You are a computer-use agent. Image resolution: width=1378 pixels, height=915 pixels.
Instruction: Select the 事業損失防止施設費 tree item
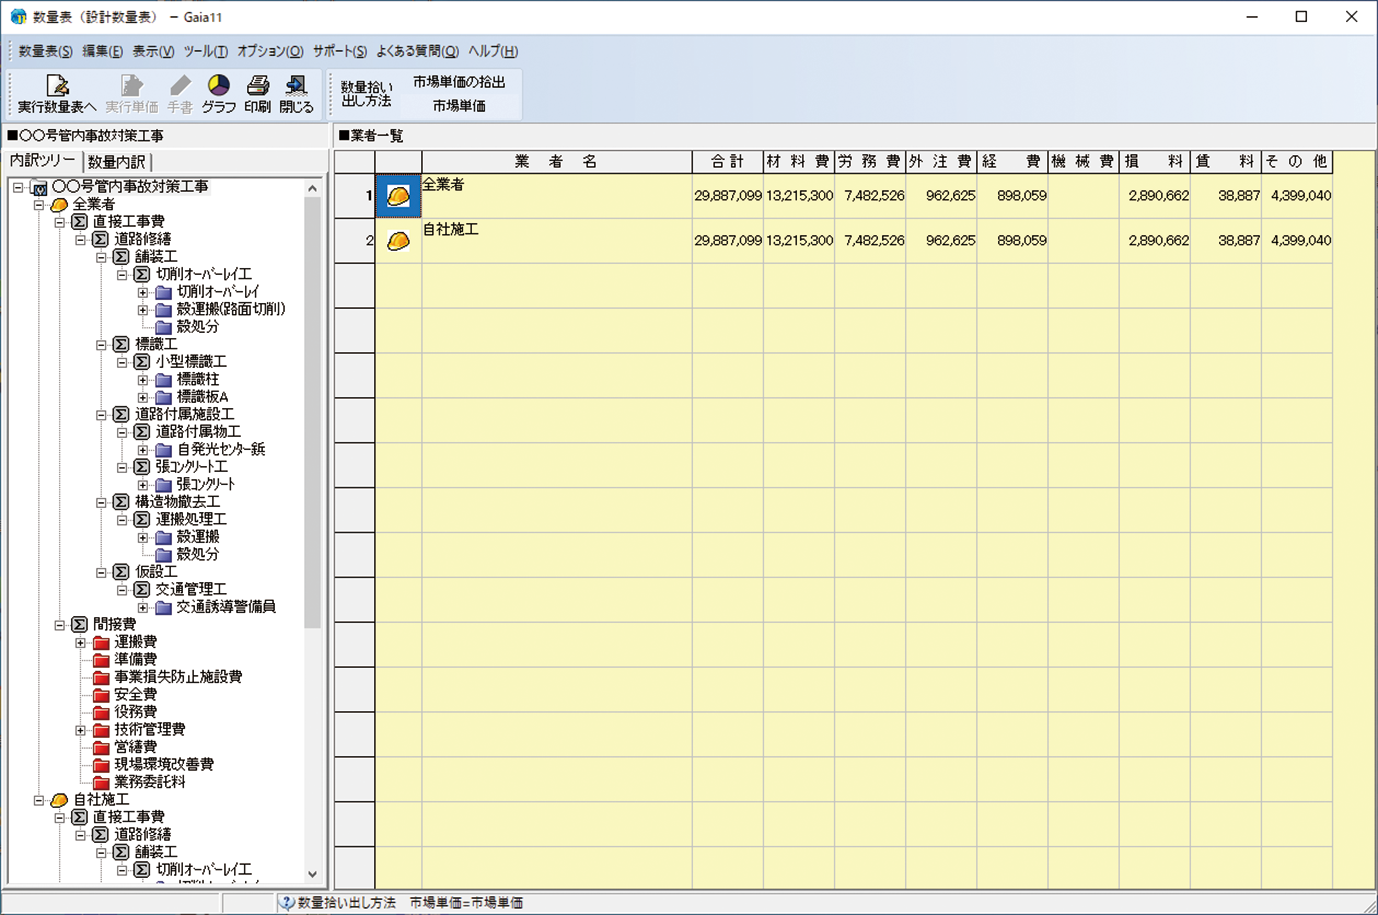click(178, 677)
